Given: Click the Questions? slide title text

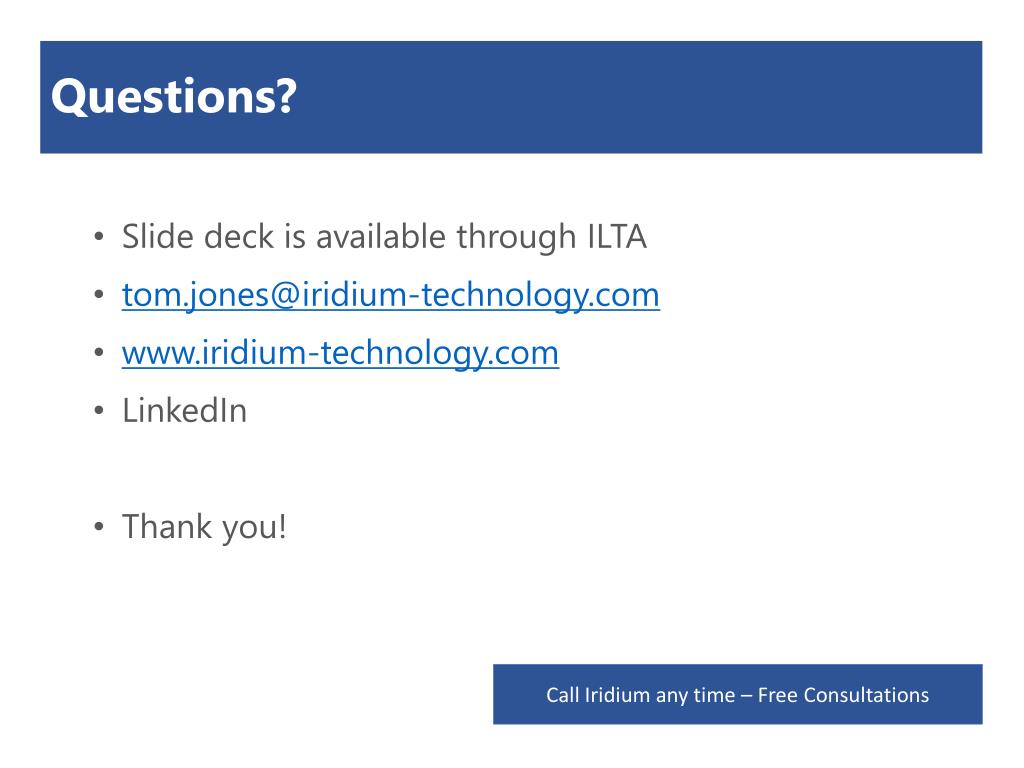Looking at the screenshot, I should (174, 97).
